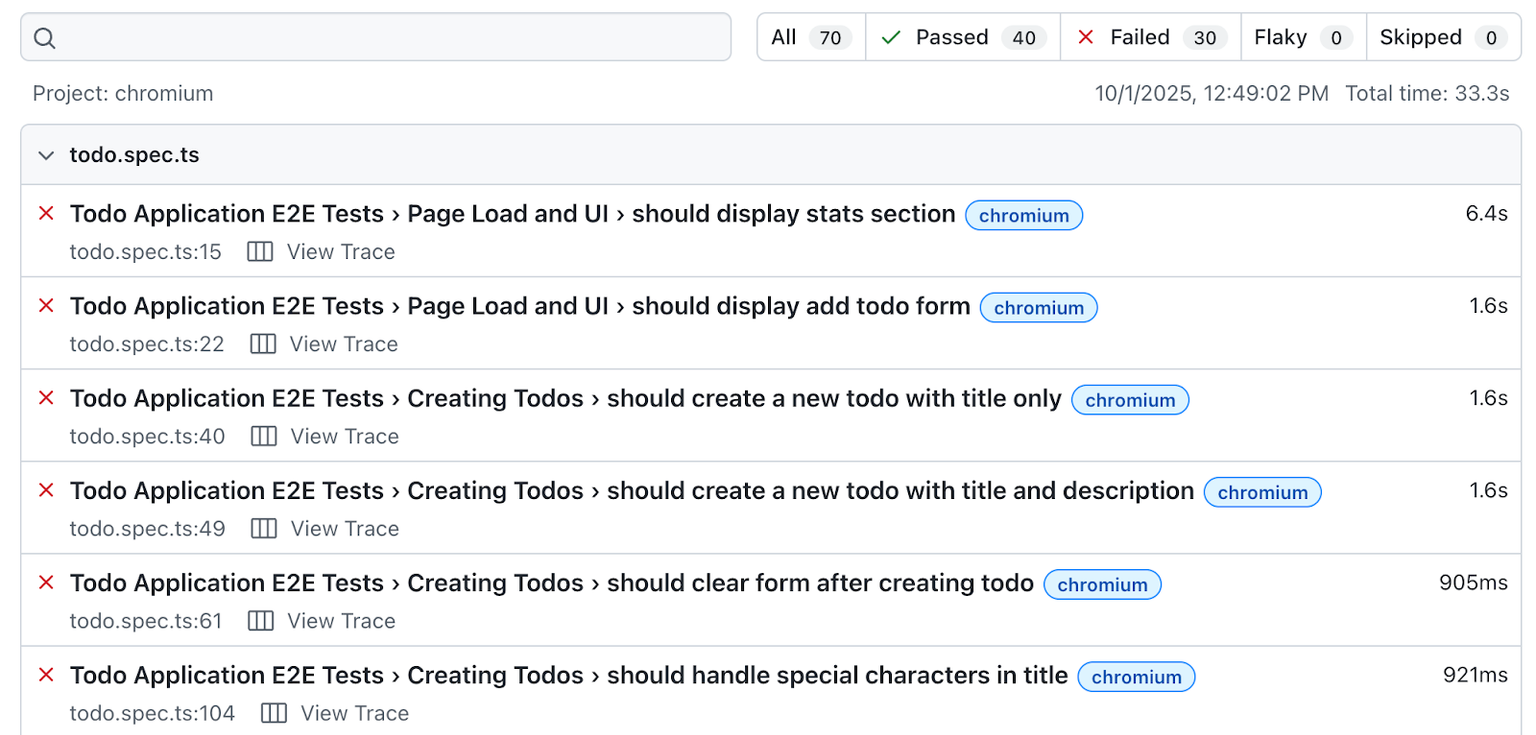1536x735 pixels.
Task: Filter by All 70 tests
Action: (811, 37)
